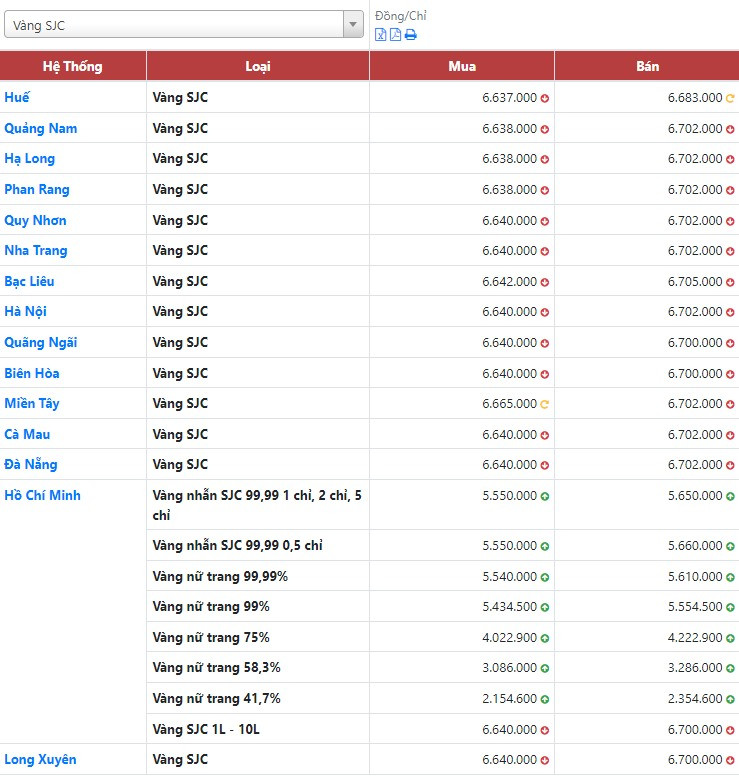Click the green up icon next to 5.660.000
The width and height of the screenshot is (739, 776).
pos(730,546)
